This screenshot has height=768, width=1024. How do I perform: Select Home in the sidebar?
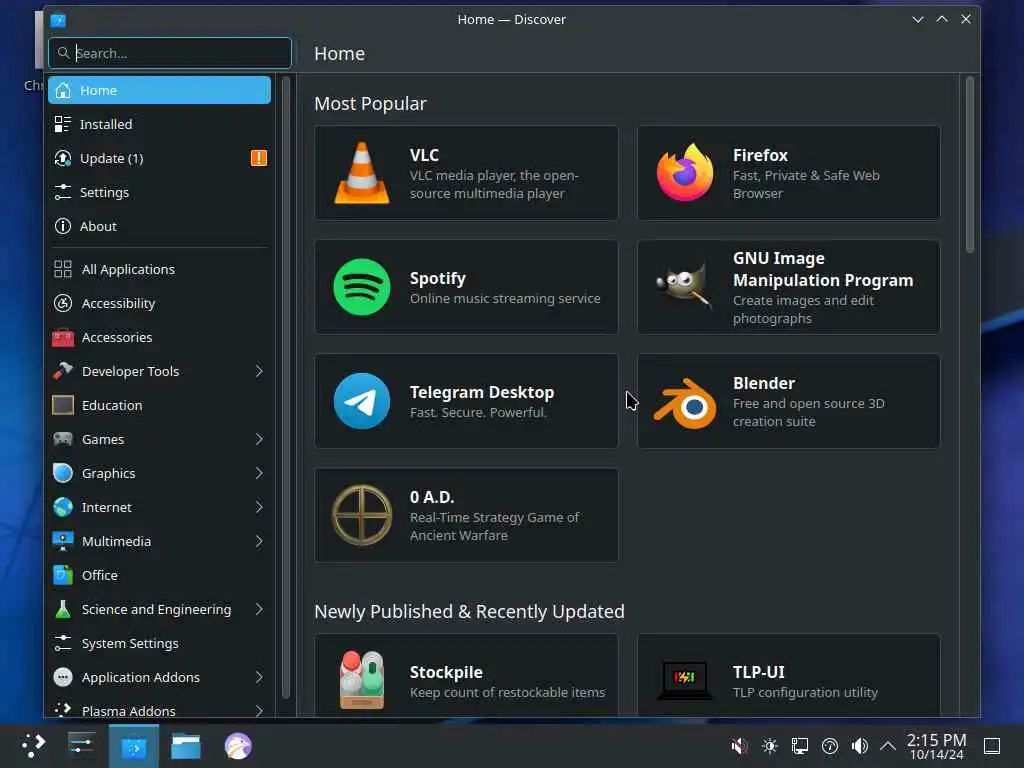tap(159, 90)
